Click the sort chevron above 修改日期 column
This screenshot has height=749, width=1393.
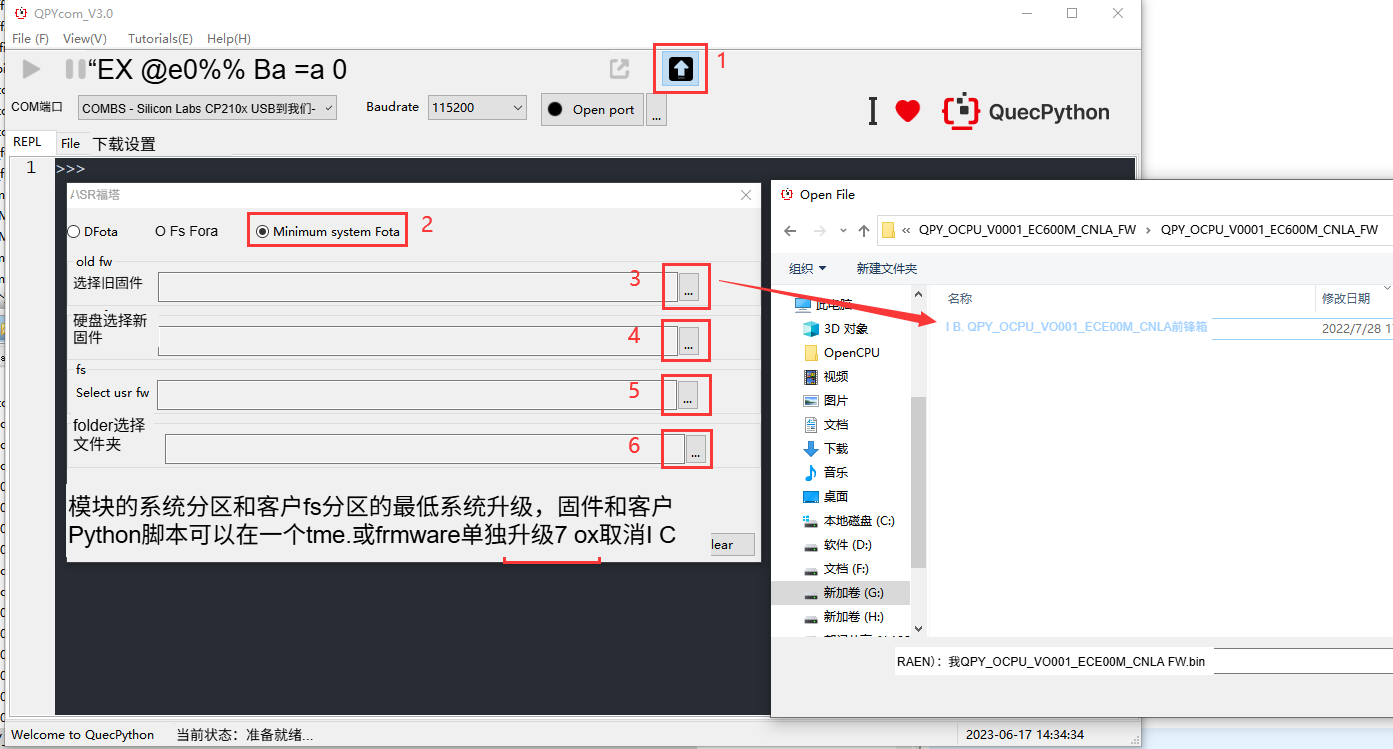(1385, 288)
